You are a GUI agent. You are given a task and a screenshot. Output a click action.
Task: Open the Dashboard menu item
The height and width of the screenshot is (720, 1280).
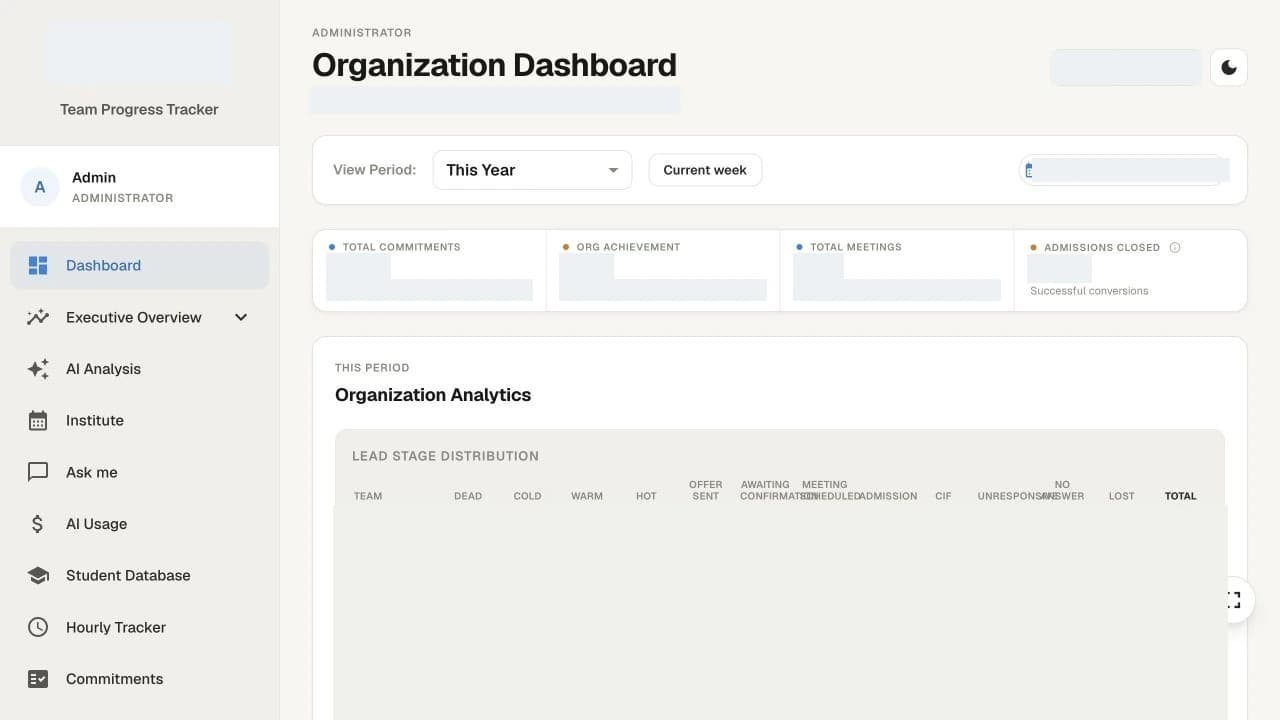140,265
